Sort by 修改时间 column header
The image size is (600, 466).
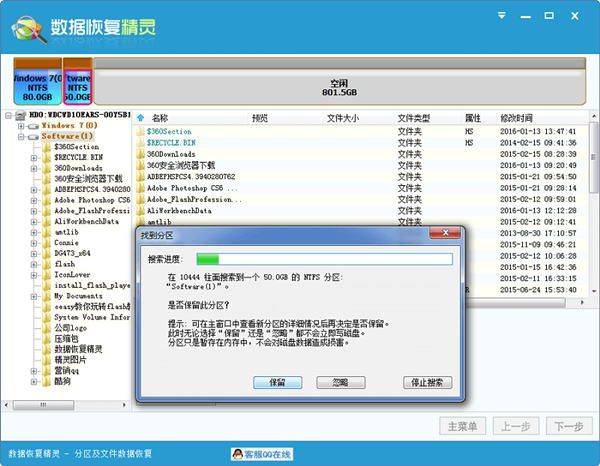[x=520, y=118]
